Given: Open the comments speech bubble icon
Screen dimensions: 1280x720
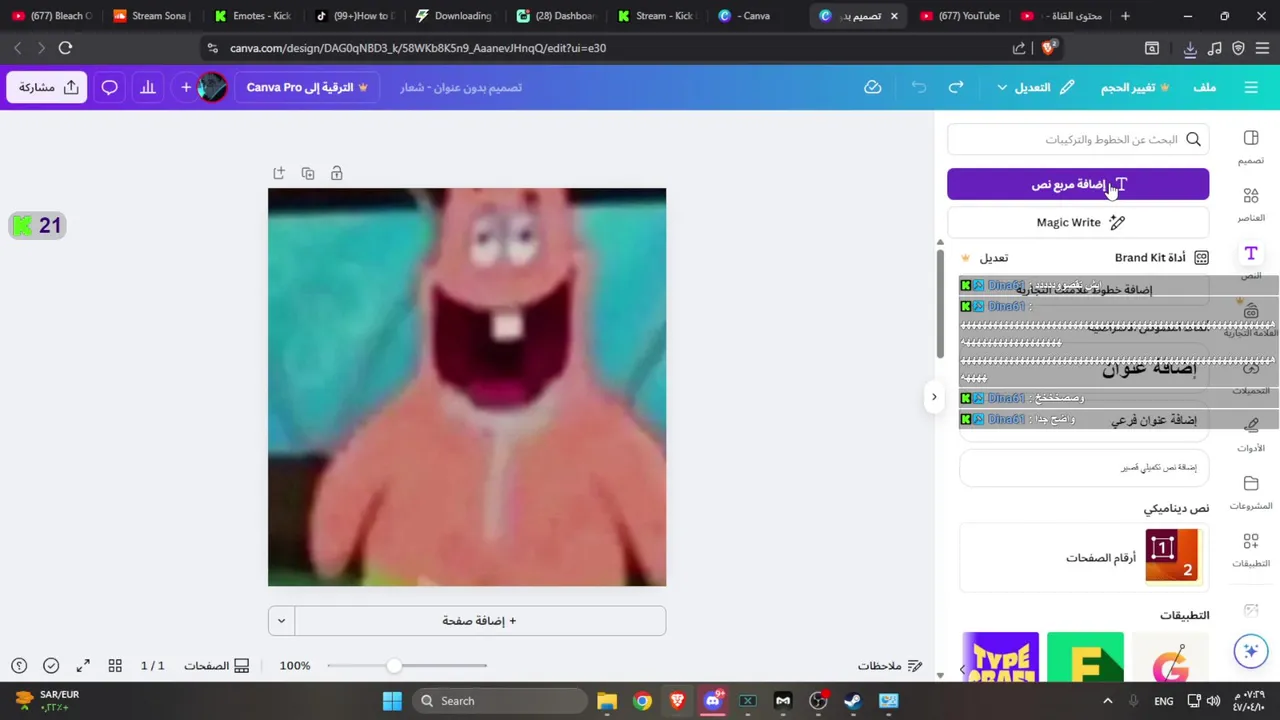Looking at the screenshot, I should (x=110, y=87).
